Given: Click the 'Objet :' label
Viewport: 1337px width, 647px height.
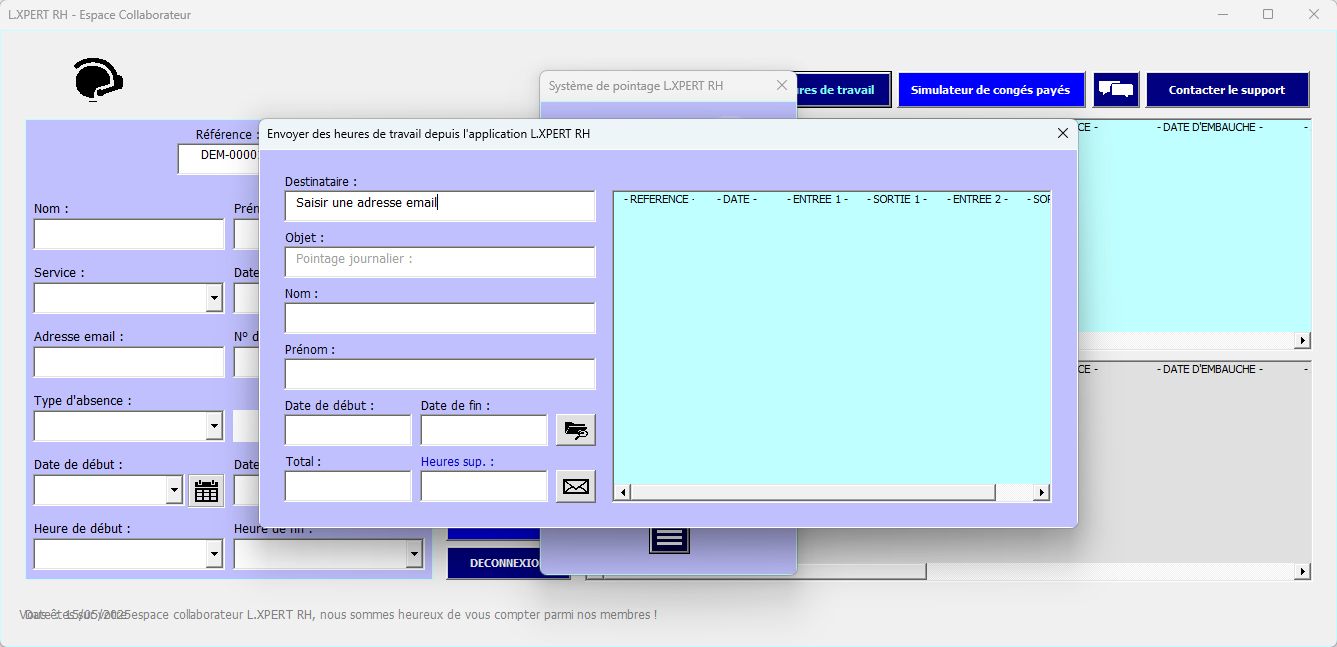Looking at the screenshot, I should click(305, 238).
